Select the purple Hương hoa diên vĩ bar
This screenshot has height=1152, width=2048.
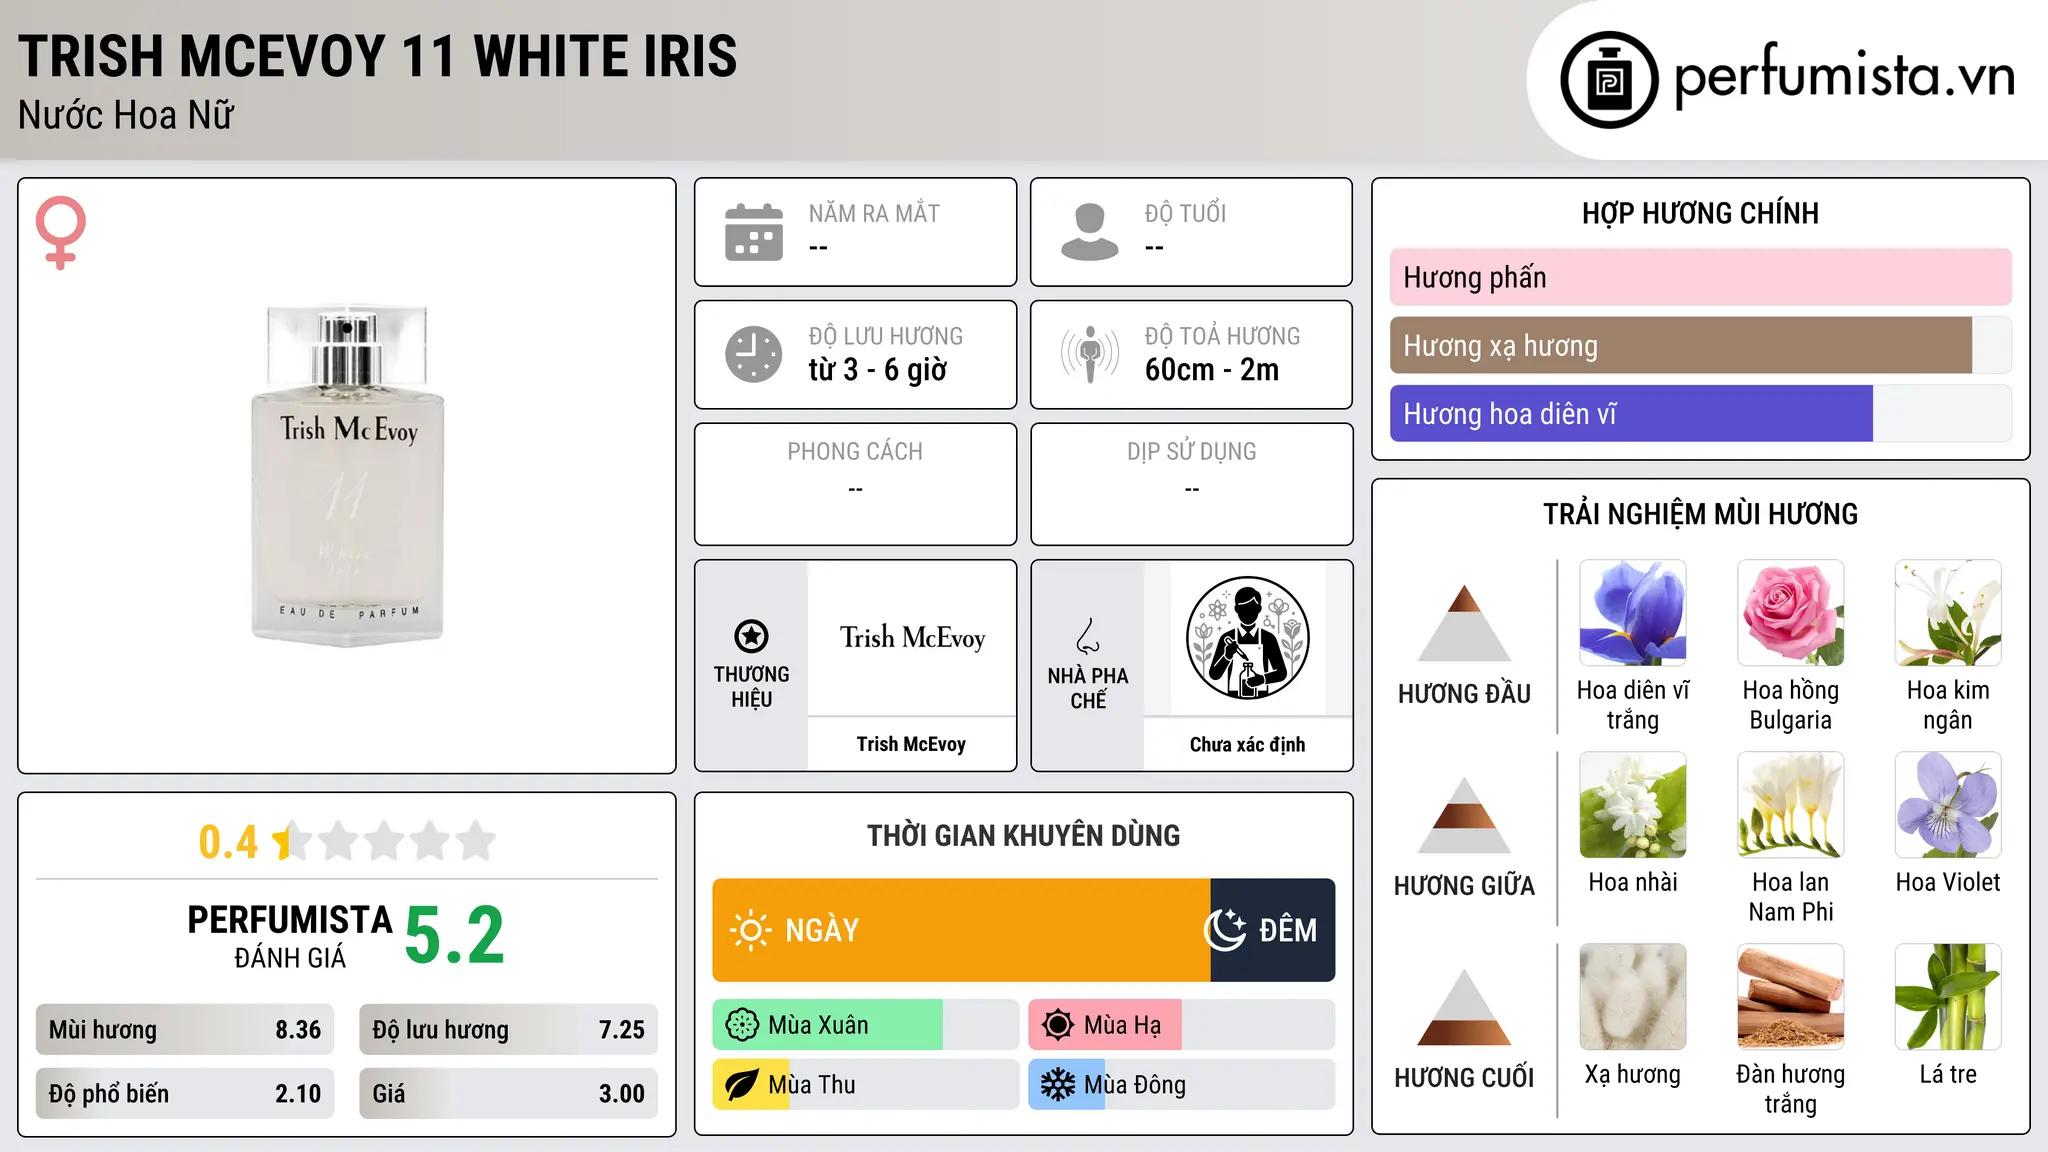[x=1631, y=413]
